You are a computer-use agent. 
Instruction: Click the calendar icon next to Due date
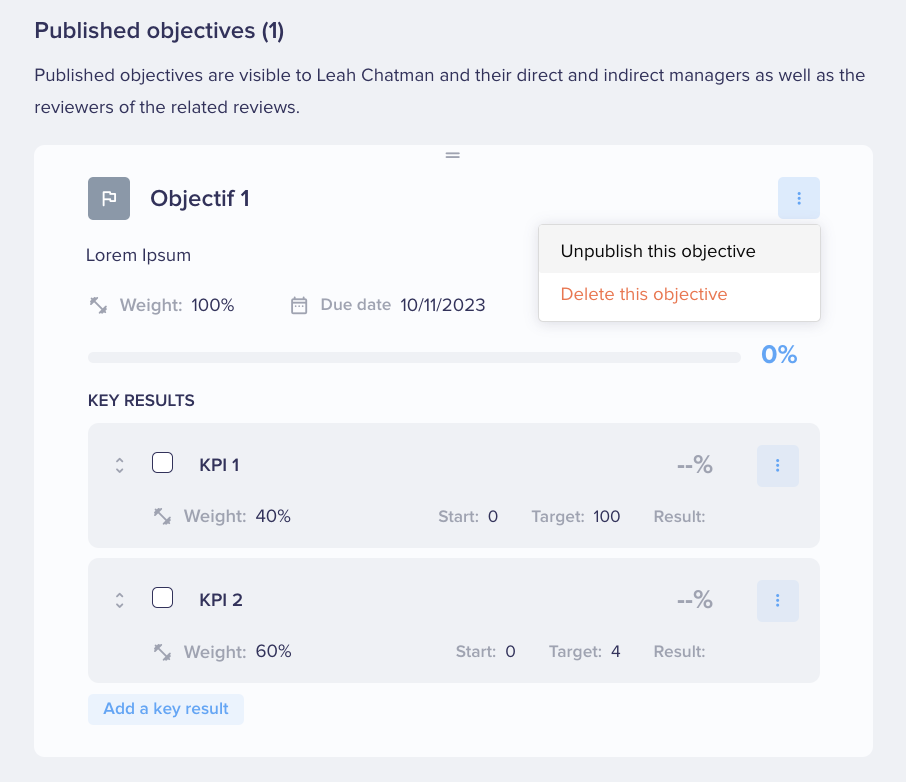pos(299,305)
